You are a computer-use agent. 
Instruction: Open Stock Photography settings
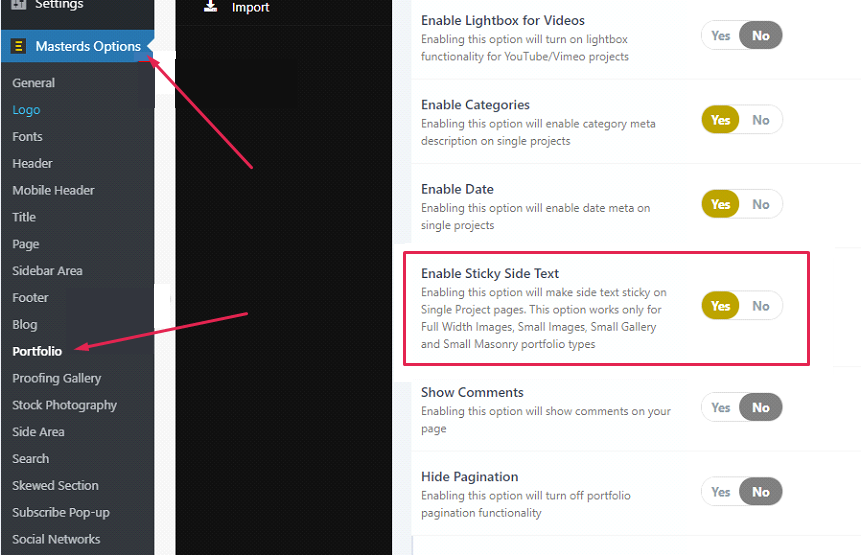tap(65, 405)
